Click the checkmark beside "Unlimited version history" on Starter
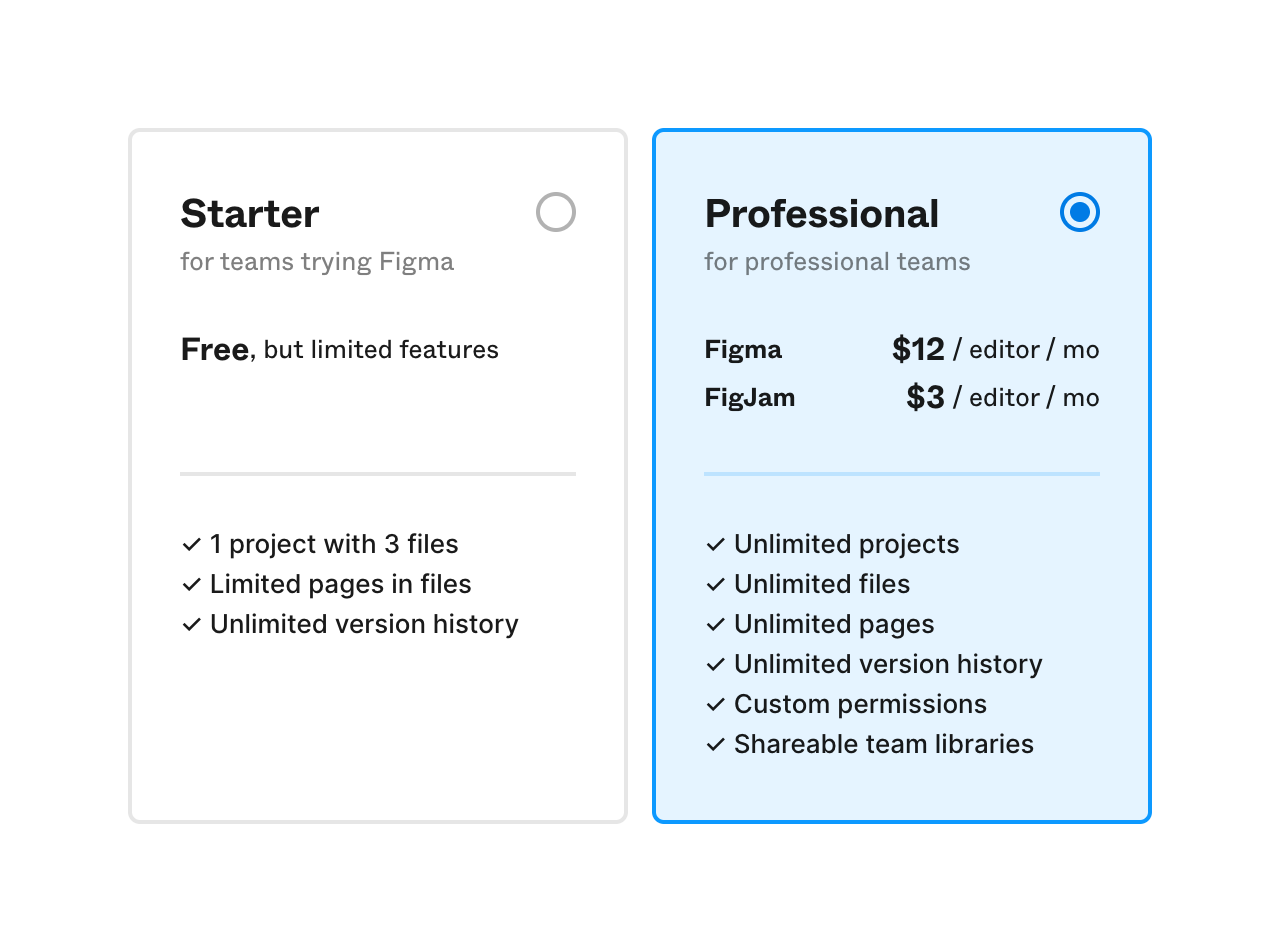This screenshot has width=1280, height=952. click(x=190, y=624)
